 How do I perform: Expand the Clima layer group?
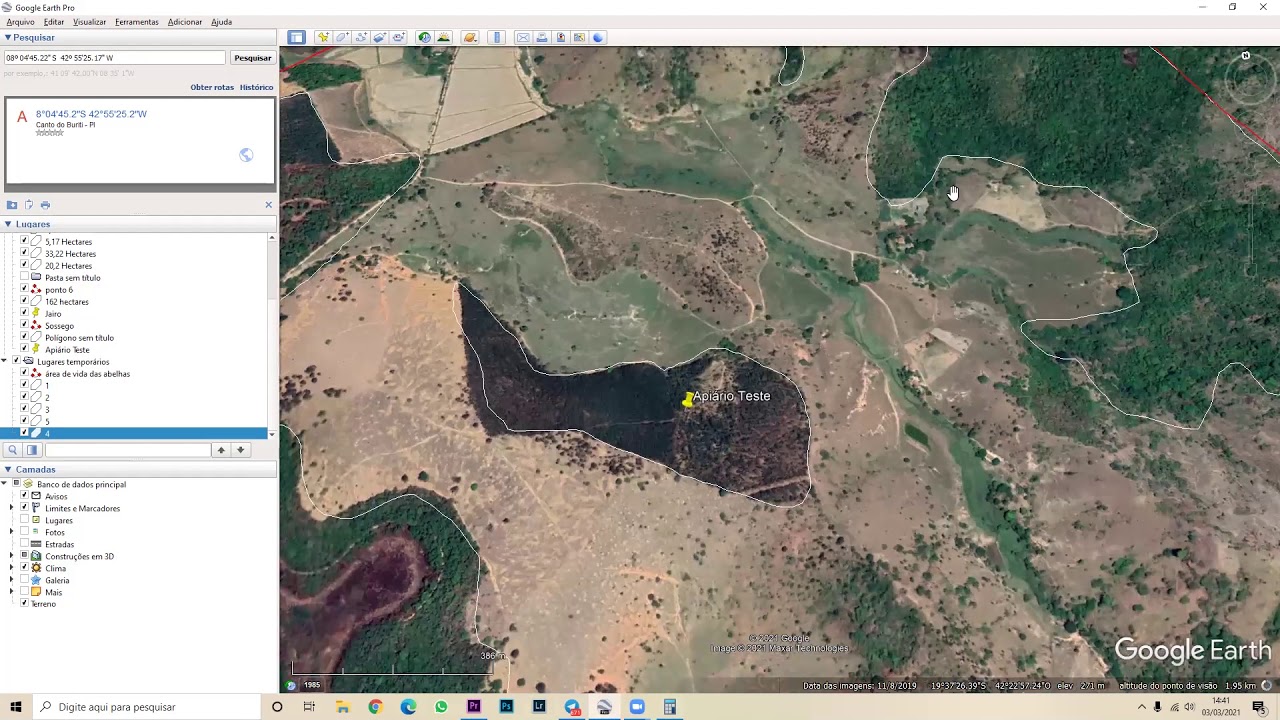[x=12, y=568]
